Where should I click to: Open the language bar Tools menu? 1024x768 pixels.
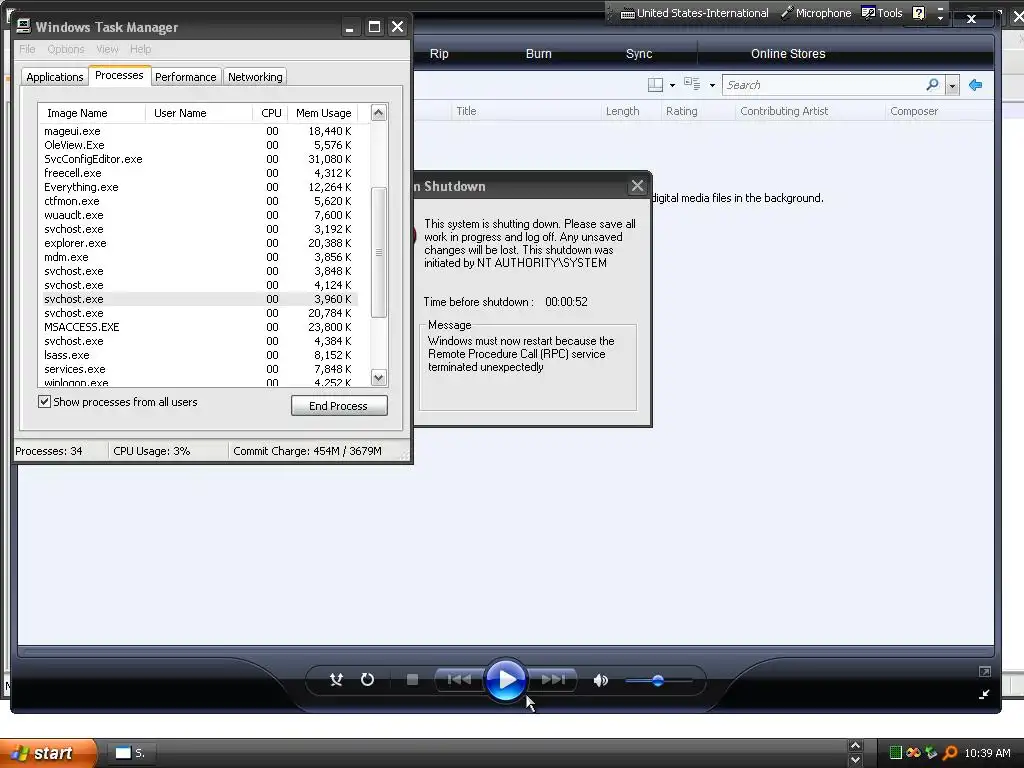(x=882, y=13)
